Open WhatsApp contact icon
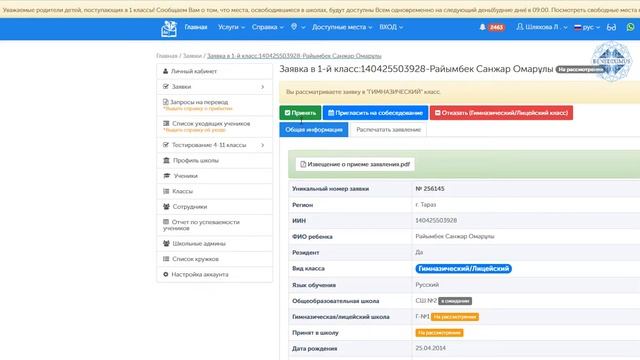The image size is (640, 360). (x=631, y=27)
